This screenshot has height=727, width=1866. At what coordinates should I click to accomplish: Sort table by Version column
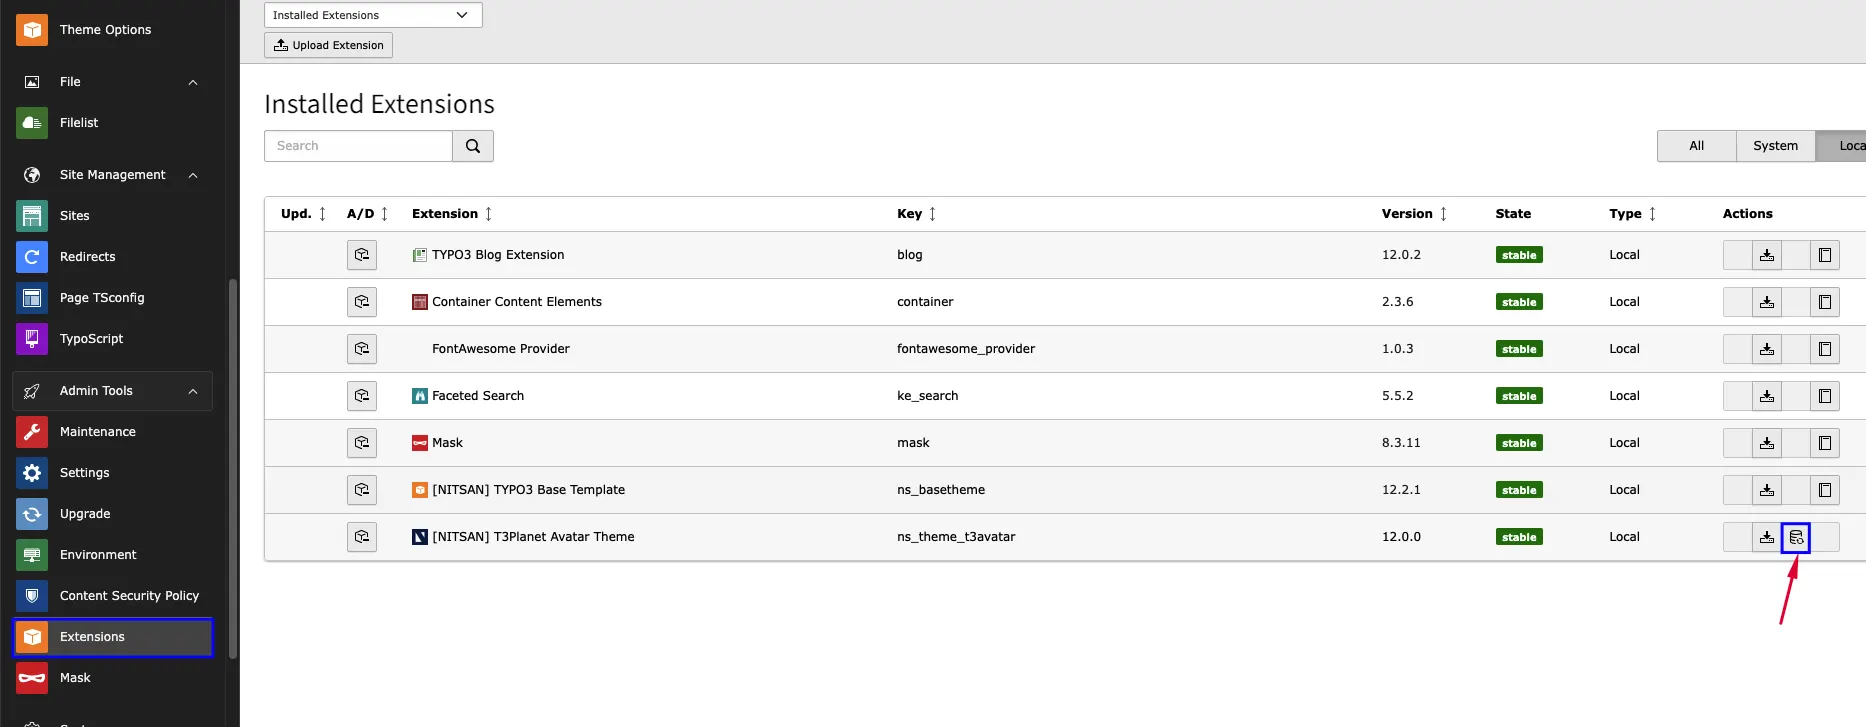click(1414, 214)
